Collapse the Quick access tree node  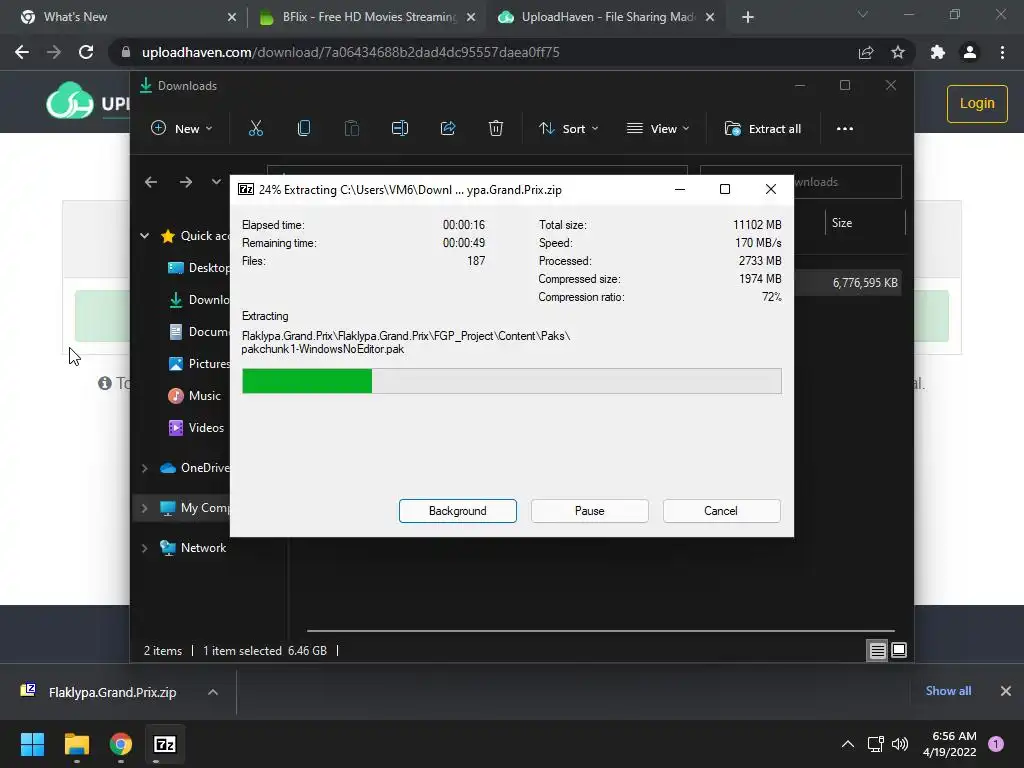[x=144, y=236]
